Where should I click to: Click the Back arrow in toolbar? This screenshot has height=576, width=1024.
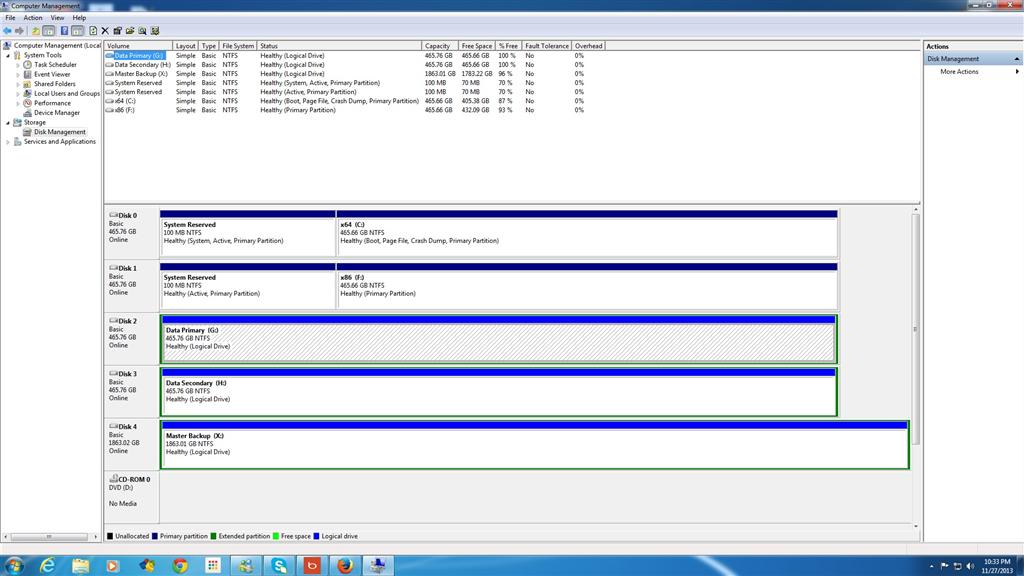(x=7, y=31)
